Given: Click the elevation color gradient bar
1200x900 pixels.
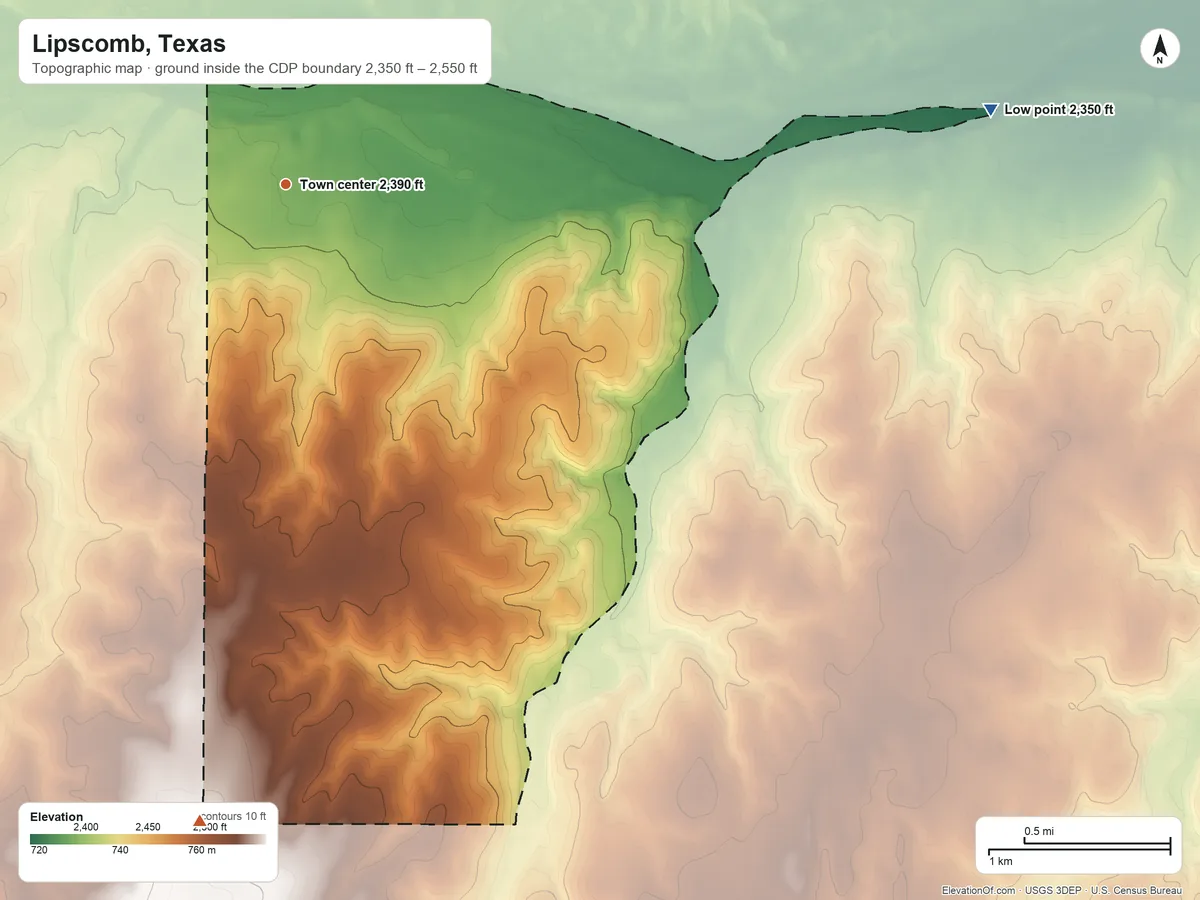Looking at the screenshot, I should point(148,839).
